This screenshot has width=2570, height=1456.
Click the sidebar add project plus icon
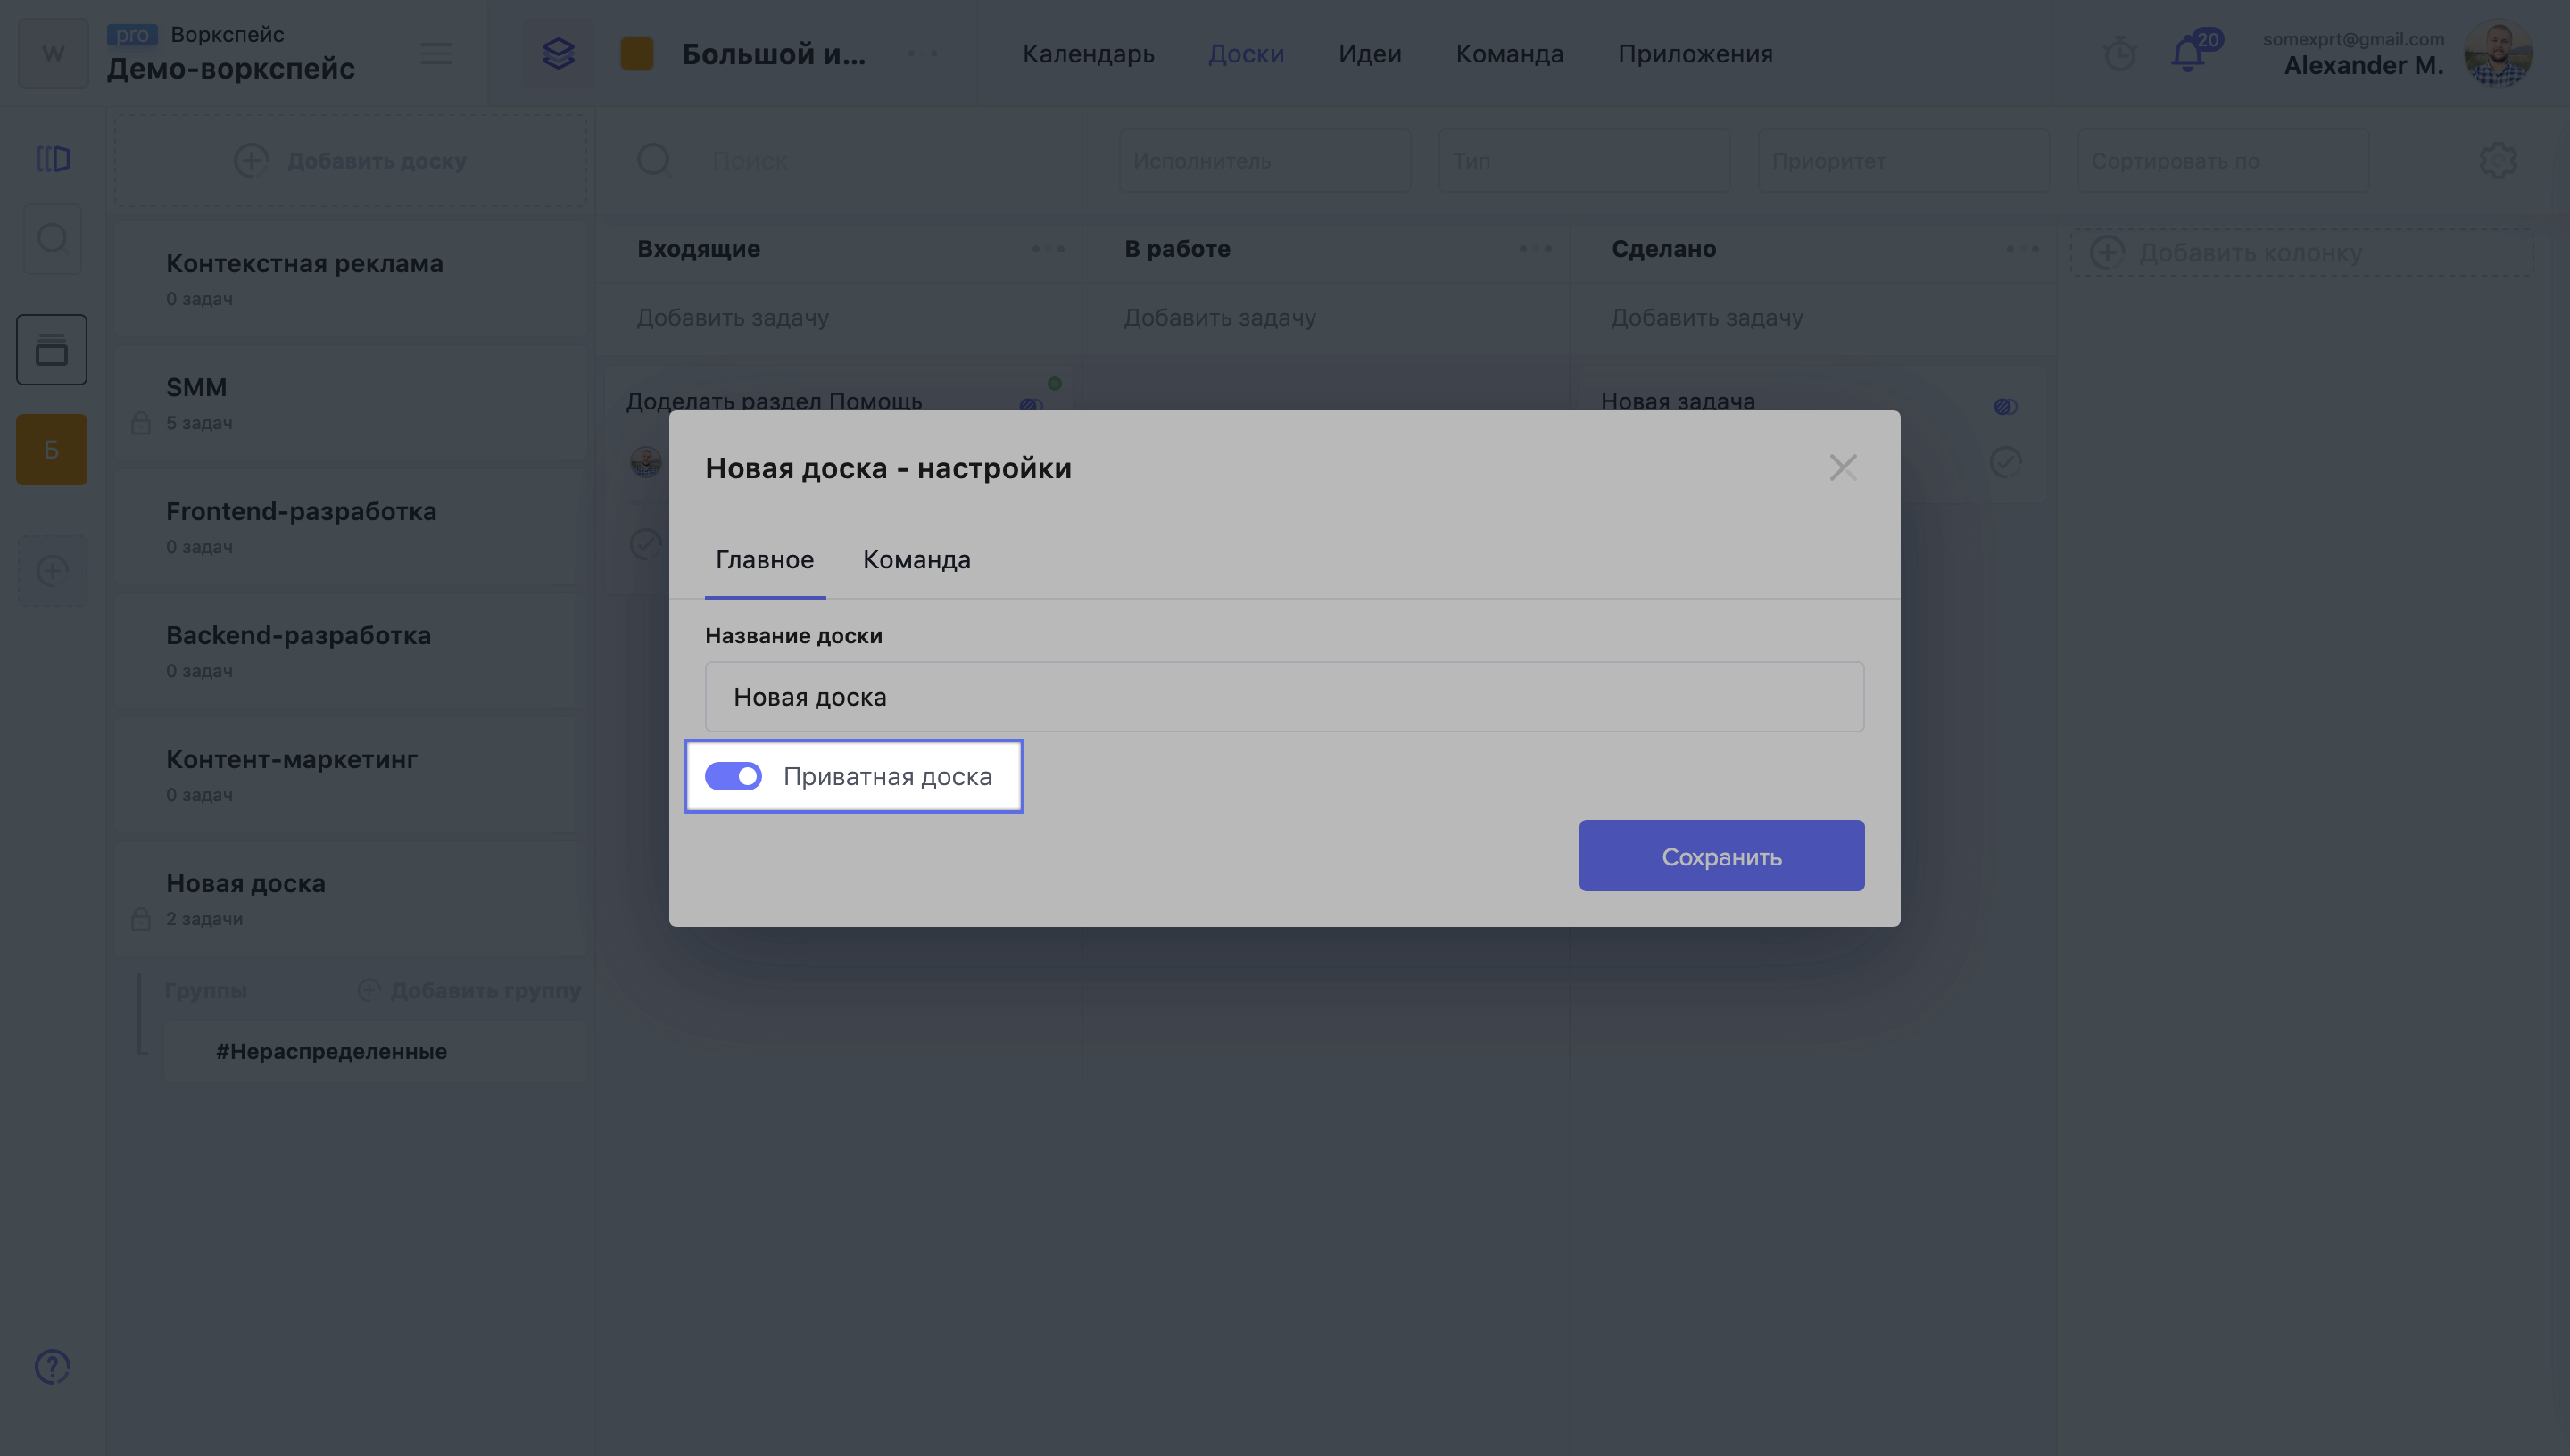[x=52, y=571]
